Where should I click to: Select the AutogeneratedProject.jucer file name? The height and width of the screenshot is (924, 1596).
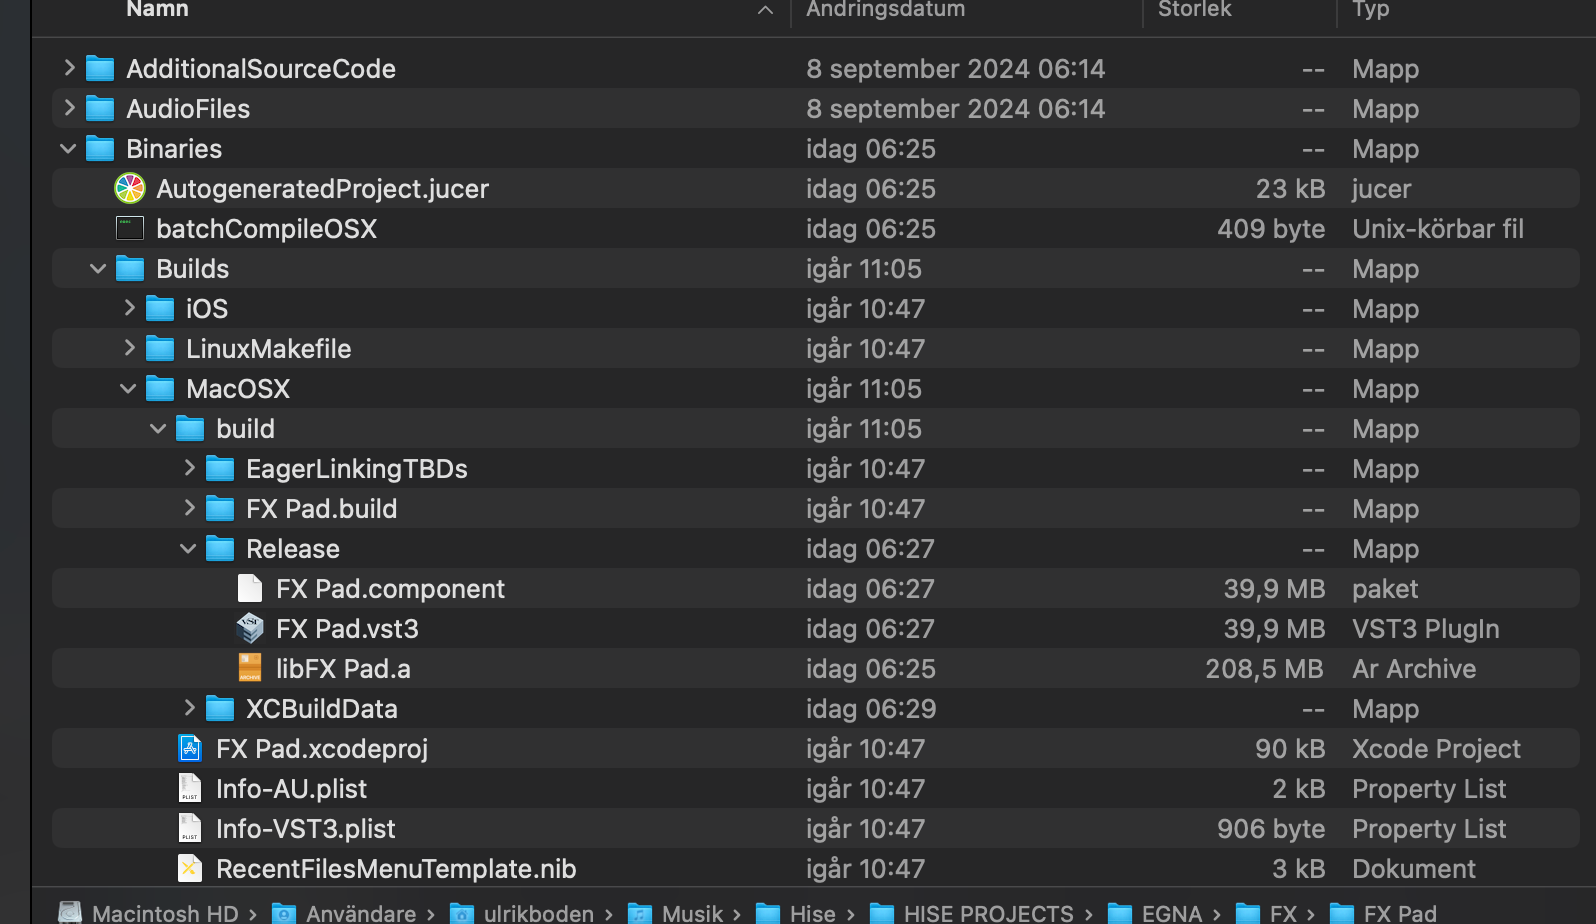[x=322, y=189]
